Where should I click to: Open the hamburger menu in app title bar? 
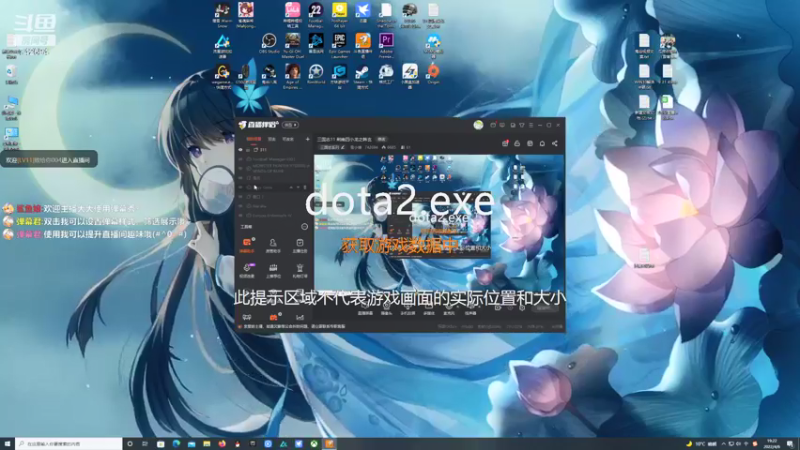point(531,125)
